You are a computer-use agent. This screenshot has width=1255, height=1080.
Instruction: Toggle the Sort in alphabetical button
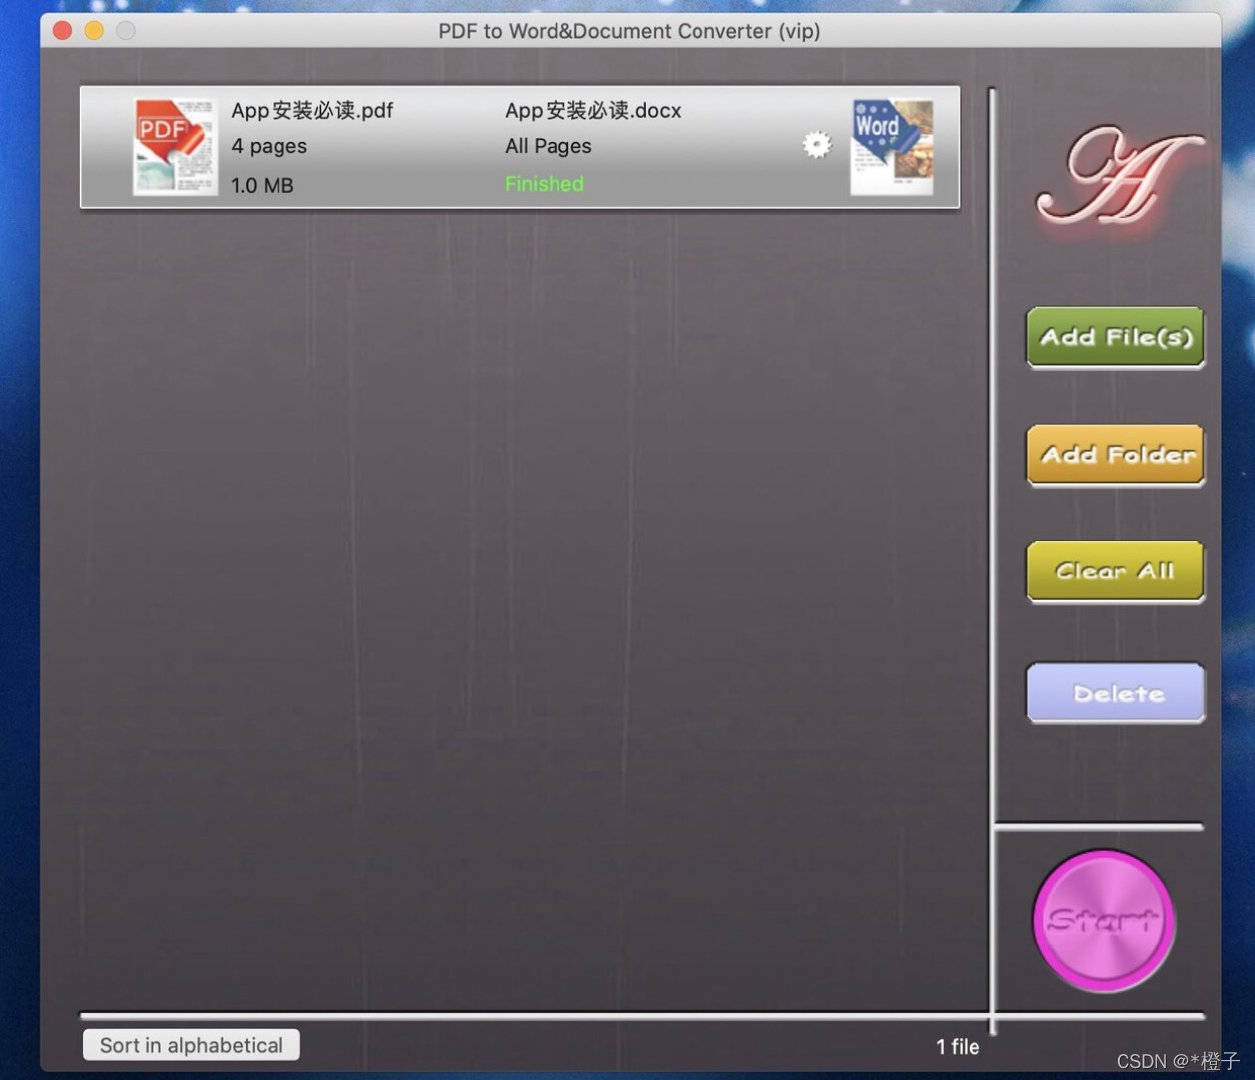click(x=191, y=1045)
